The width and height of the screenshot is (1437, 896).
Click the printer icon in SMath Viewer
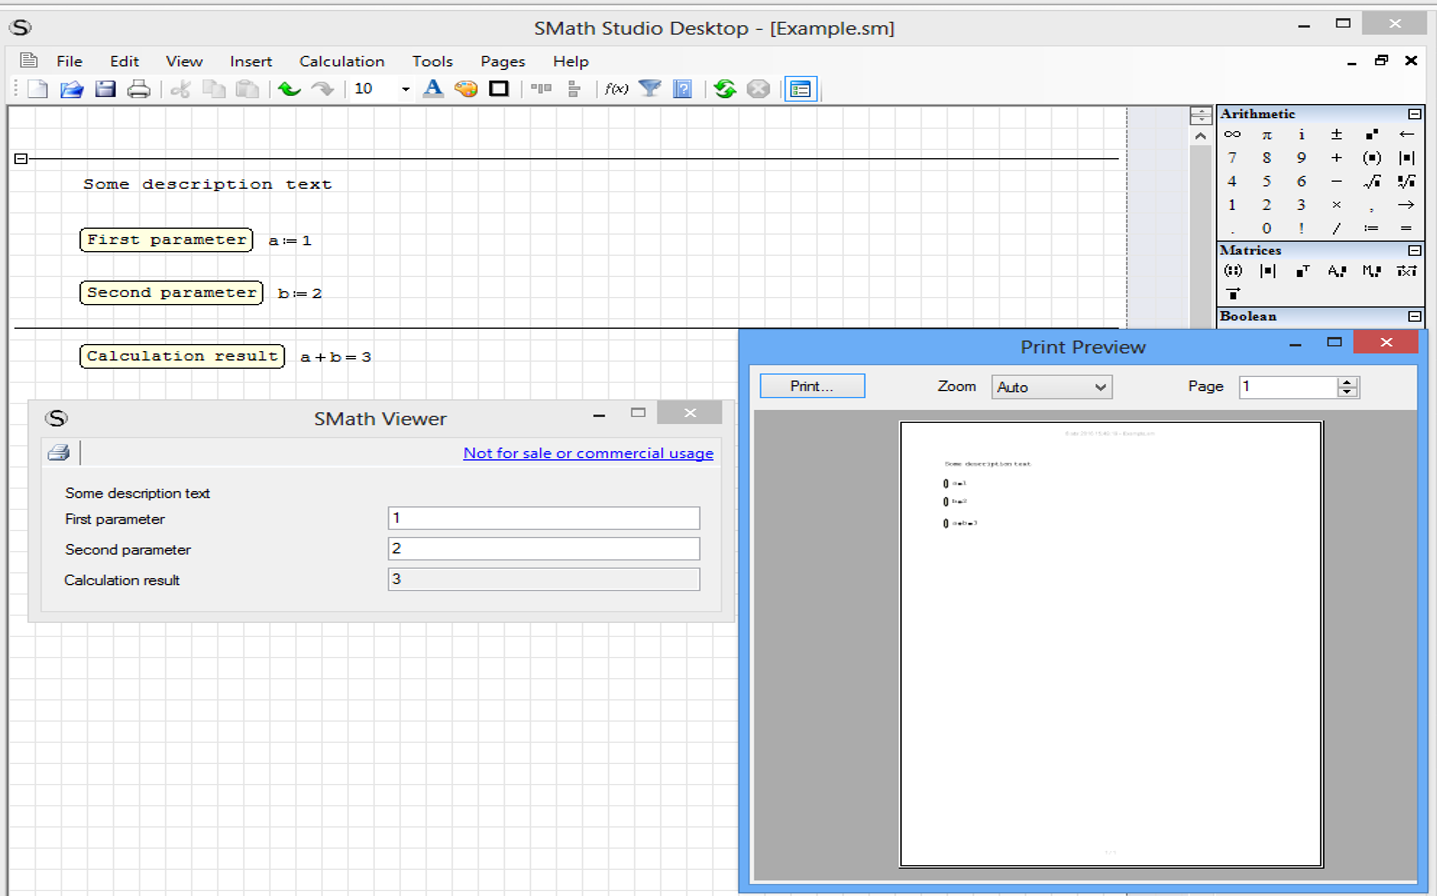pos(59,453)
